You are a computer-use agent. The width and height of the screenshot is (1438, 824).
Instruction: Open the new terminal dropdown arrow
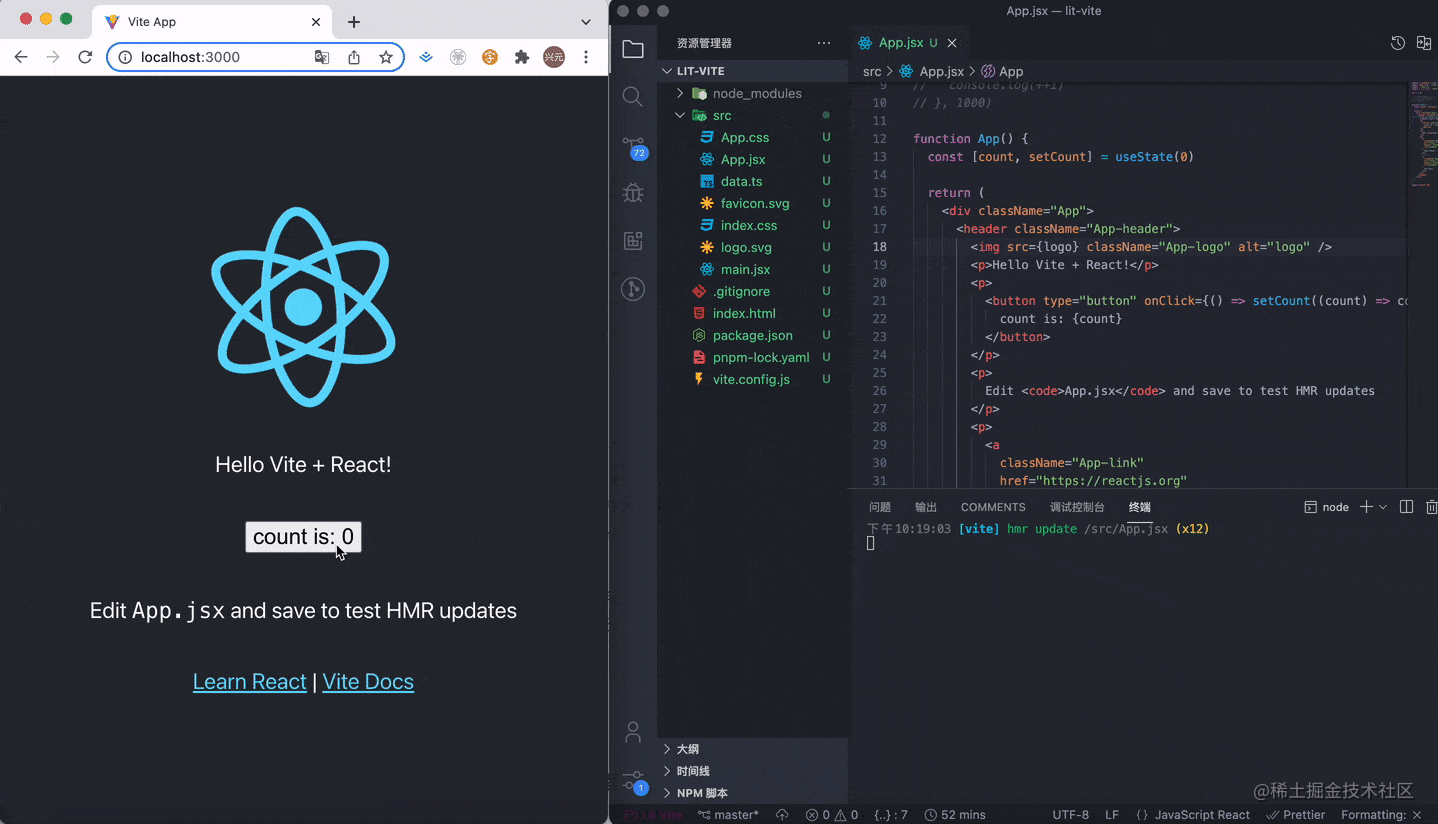[x=1383, y=507]
